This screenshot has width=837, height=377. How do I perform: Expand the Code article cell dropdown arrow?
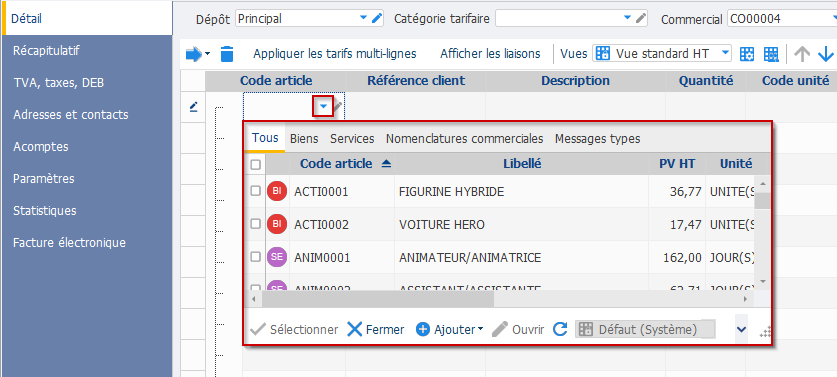tap(323, 106)
